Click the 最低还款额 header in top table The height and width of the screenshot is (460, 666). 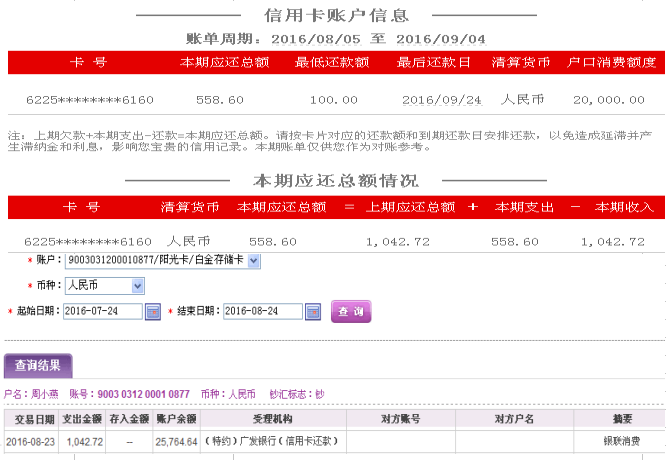click(332, 62)
